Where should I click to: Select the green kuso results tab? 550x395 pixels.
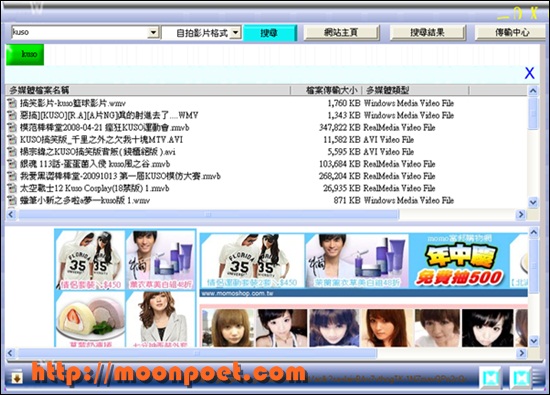click(25, 54)
